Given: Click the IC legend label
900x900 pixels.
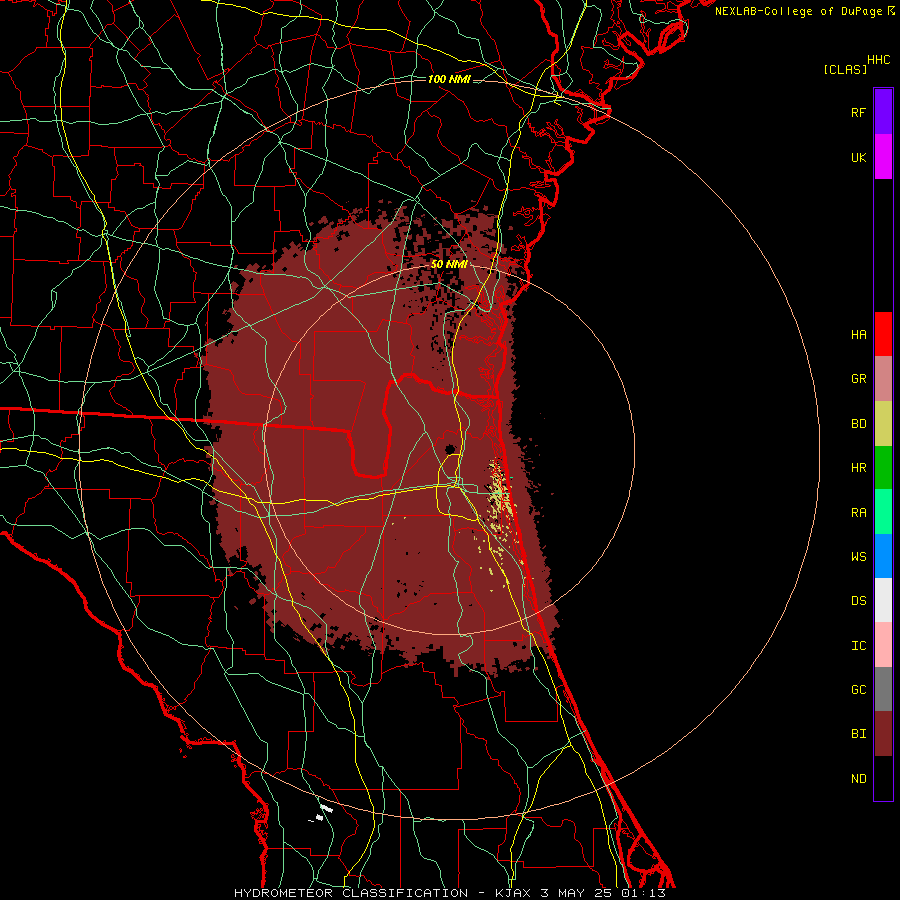Looking at the screenshot, I should (858, 646).
